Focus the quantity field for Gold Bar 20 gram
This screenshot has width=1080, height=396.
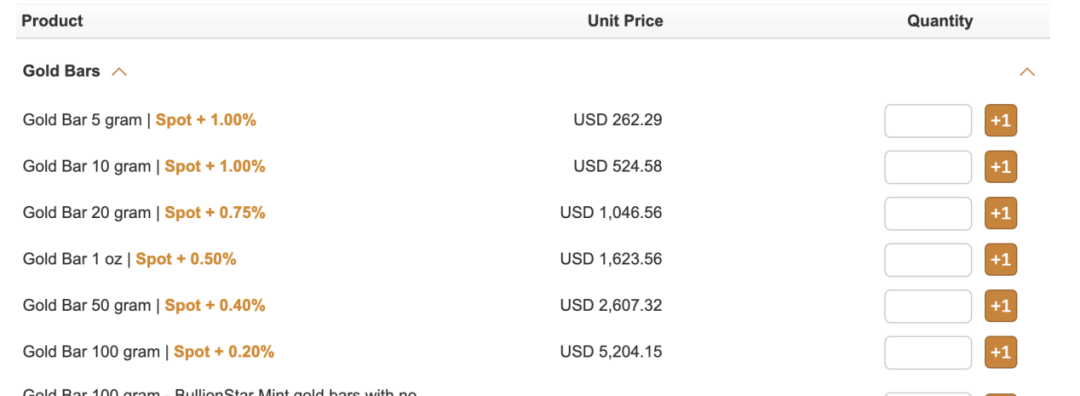point(928,213)
